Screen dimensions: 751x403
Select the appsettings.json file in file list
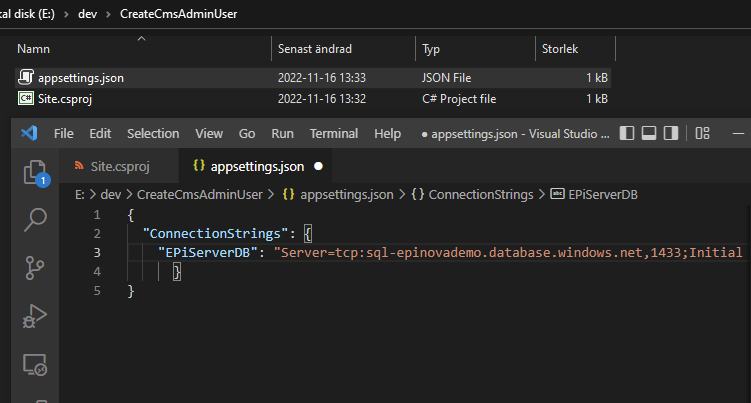[x=81, y=78]
